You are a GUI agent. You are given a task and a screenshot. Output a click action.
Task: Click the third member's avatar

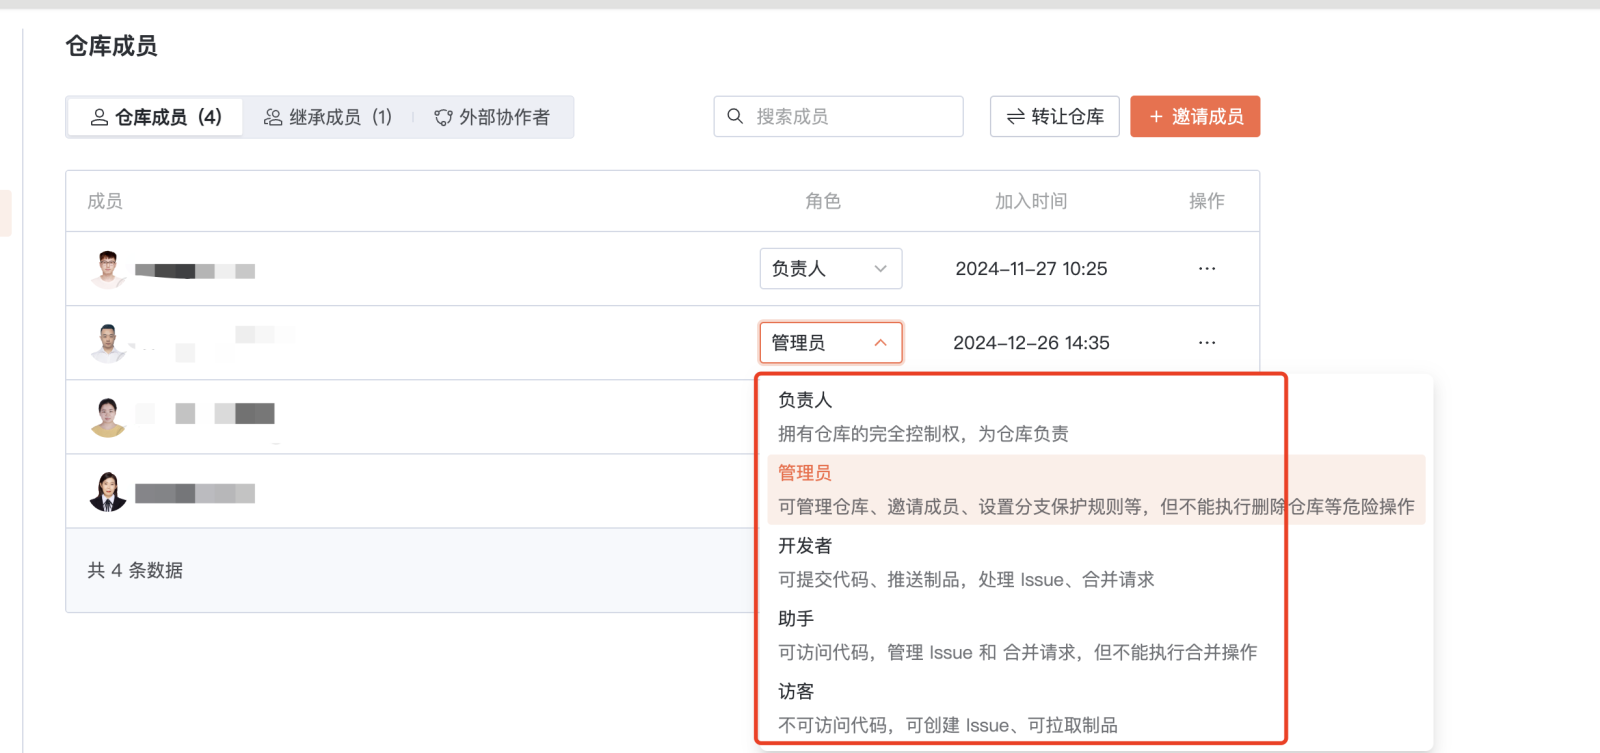coord(108,417)
